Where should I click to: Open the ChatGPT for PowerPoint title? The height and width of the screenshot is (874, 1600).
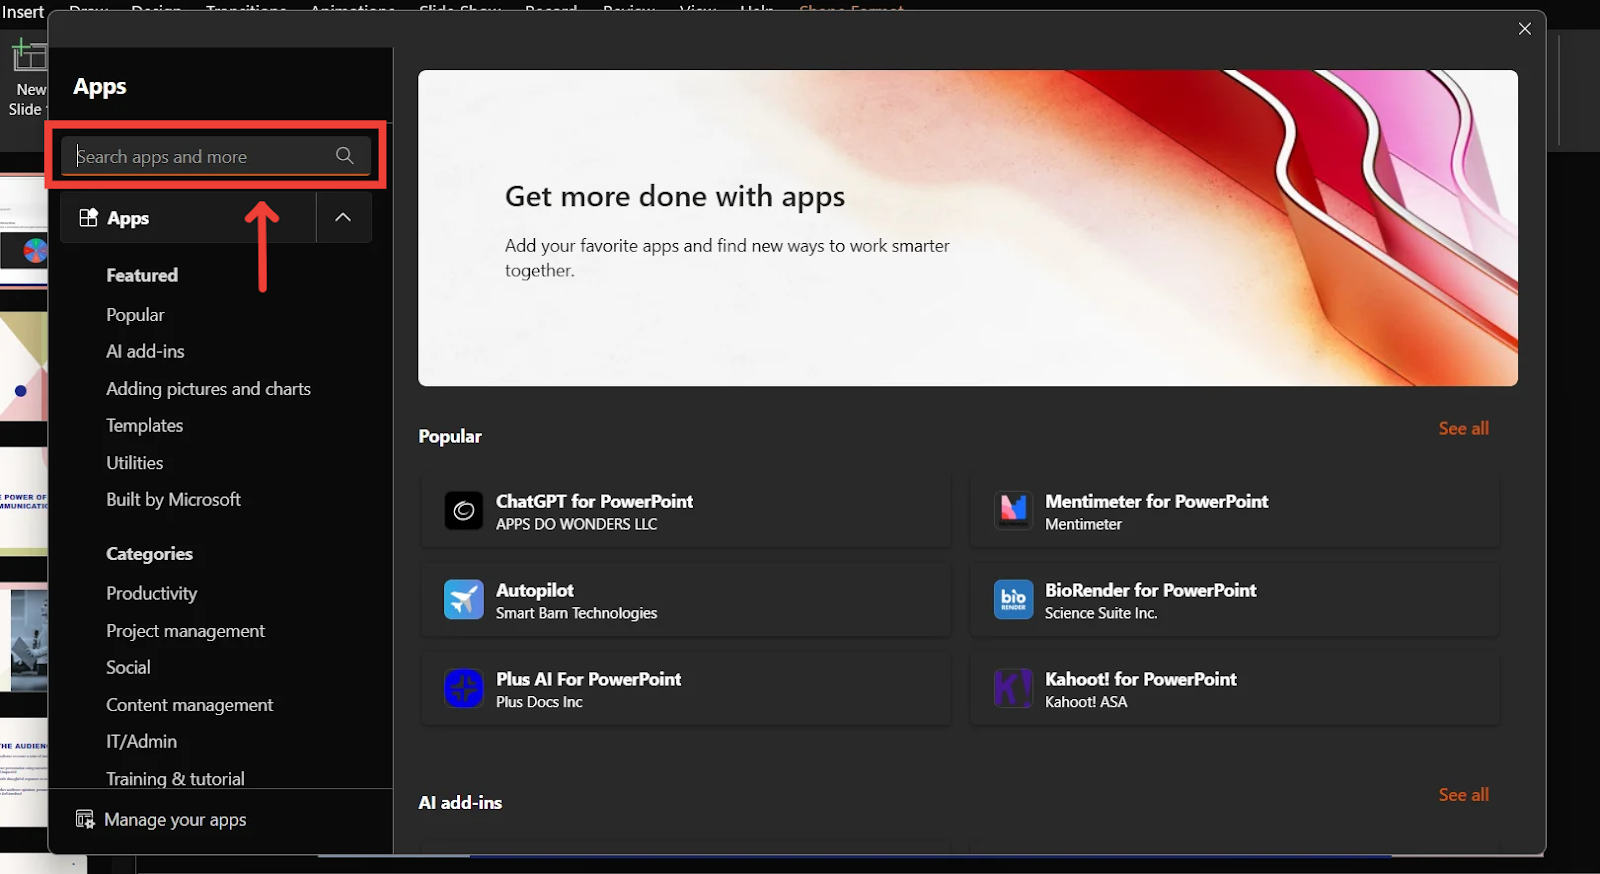pyautogui.click(x=594, y=501)
